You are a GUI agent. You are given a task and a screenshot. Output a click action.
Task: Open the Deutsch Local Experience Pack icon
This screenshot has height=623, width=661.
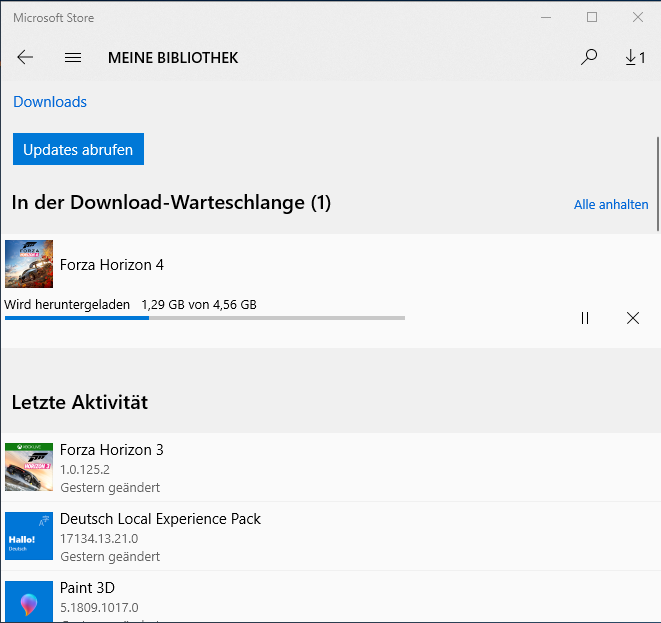pos(29,536)
